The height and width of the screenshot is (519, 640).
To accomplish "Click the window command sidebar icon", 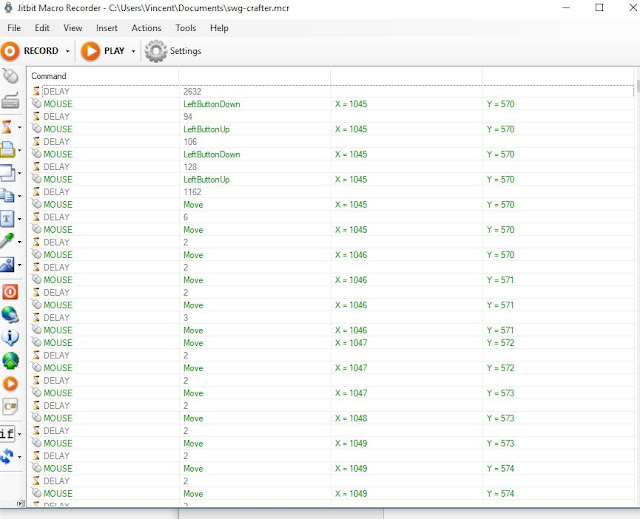I will click(7, 173).
